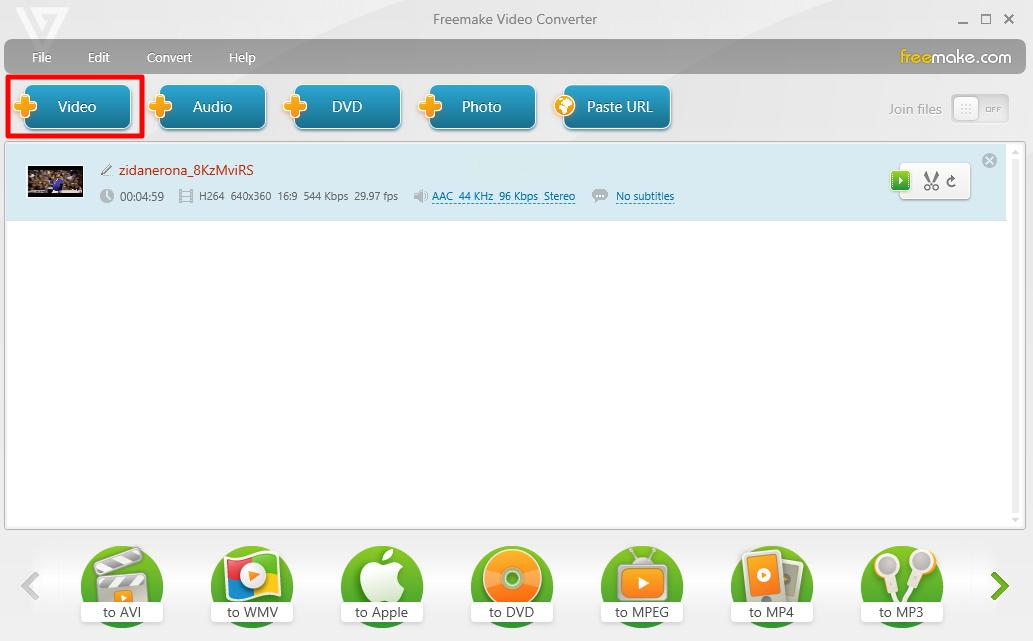Click the 00:04:59 duration text
The height and width of the screenshot is (641, 1033).
tap(142, 196)
